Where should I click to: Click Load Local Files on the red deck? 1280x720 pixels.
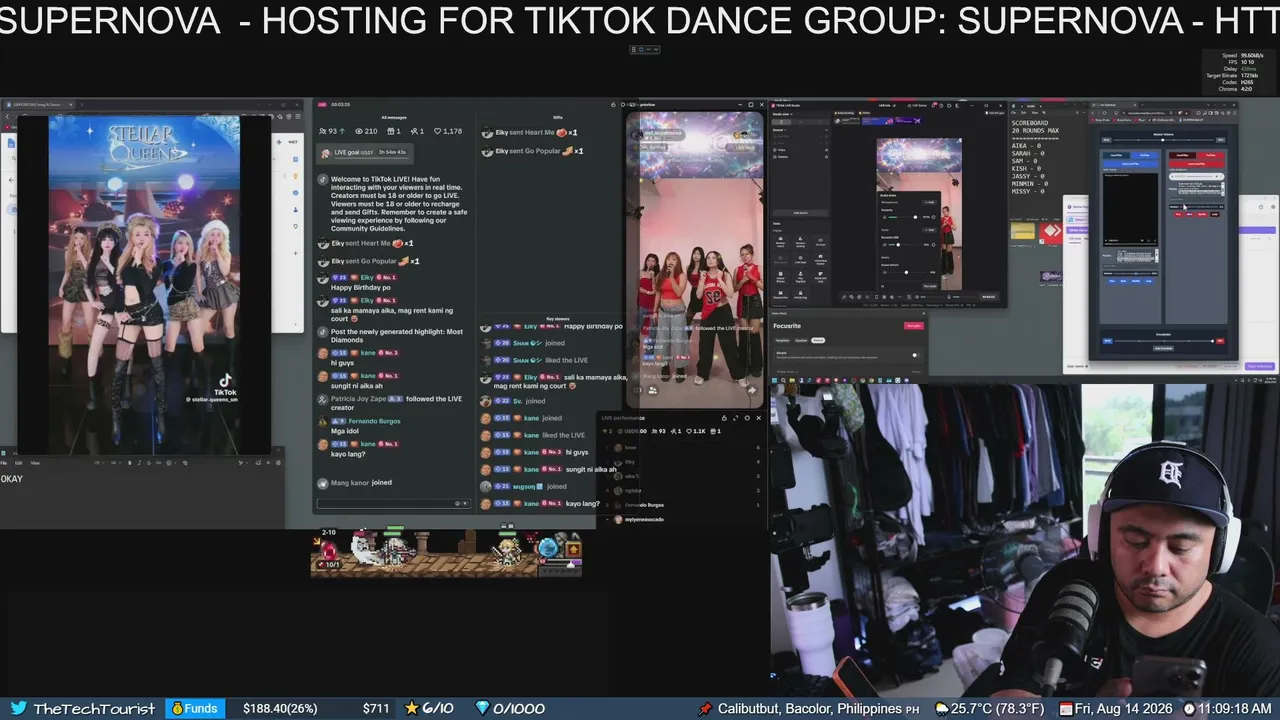point(1197,164)
